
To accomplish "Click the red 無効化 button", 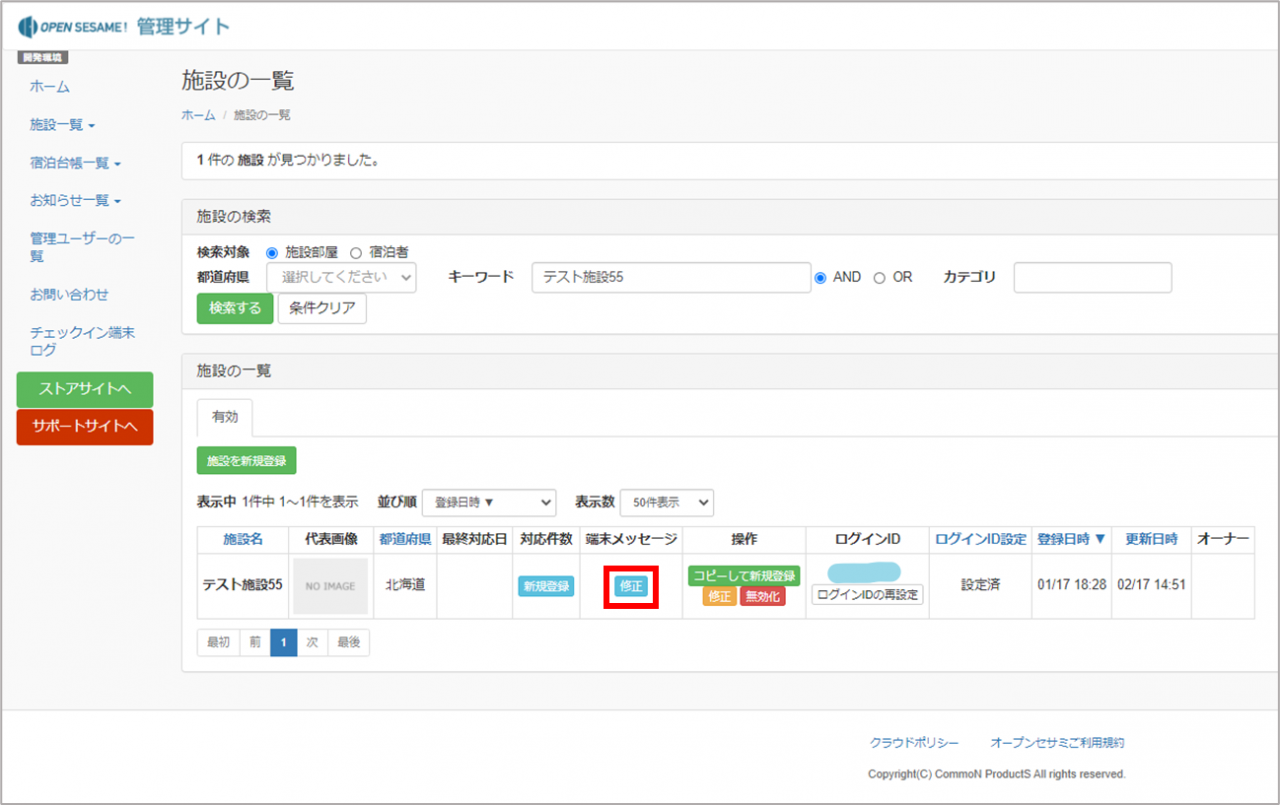I will pos(763,597).
